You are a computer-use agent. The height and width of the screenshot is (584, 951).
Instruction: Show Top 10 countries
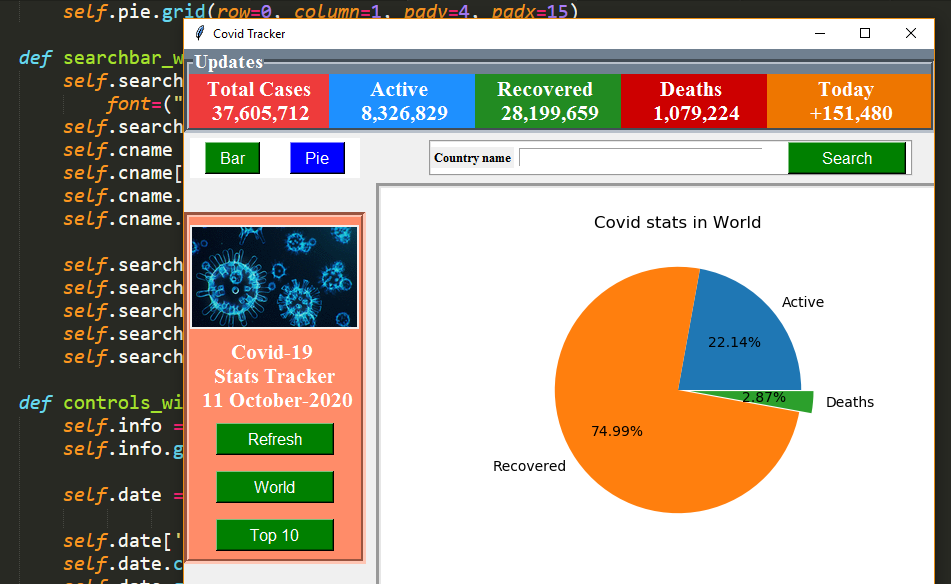(274, 535)
